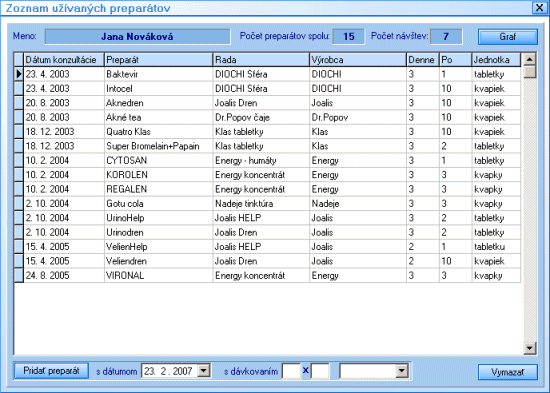This screenshot has height=393, width=550.
Task: Select the row selector of the Baktevir row
Action: pos(19,74)
